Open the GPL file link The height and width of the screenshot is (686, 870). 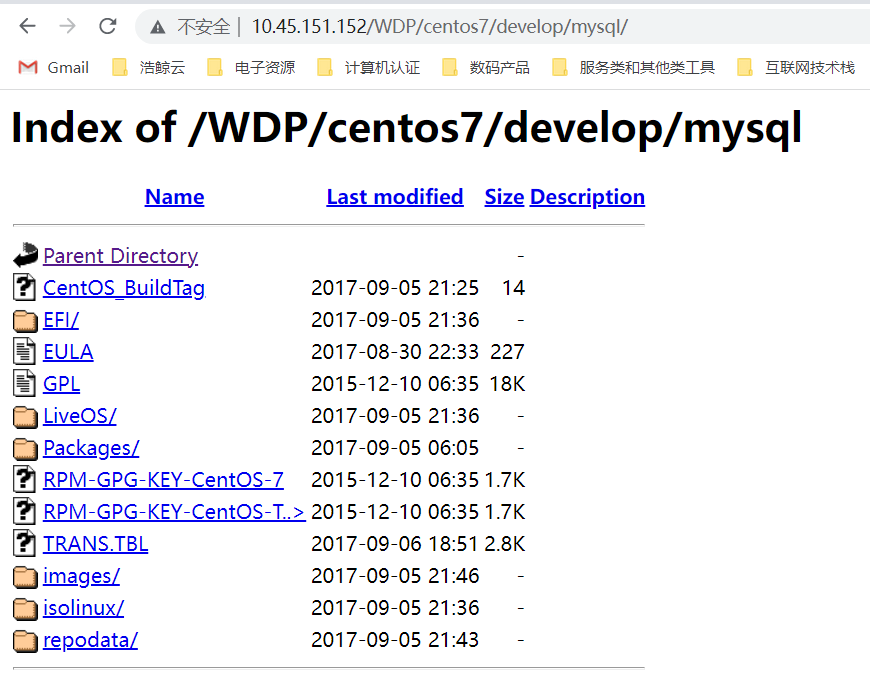coord(61,384)
